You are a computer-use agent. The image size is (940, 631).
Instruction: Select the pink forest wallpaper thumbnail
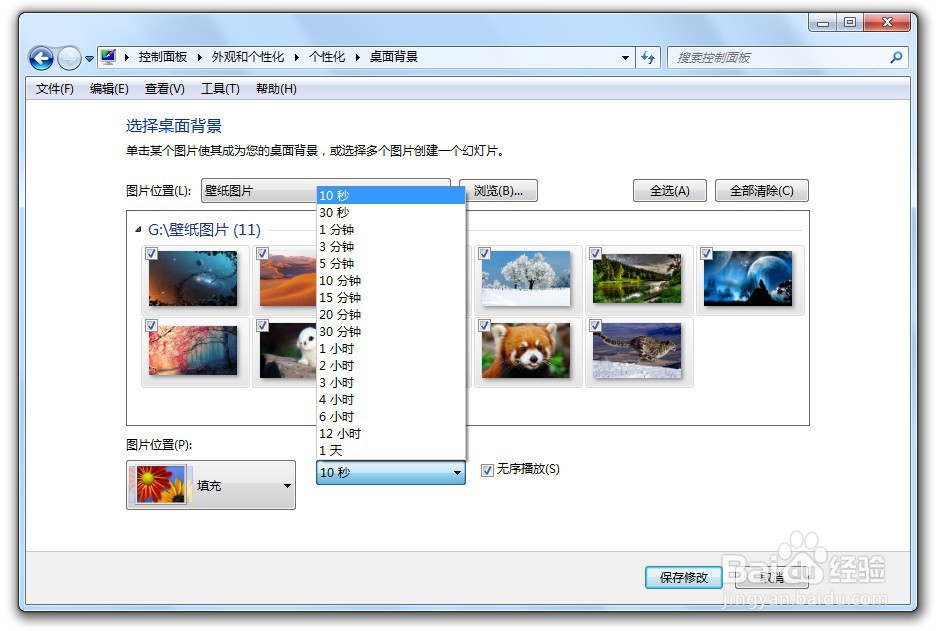click(193, 351)
